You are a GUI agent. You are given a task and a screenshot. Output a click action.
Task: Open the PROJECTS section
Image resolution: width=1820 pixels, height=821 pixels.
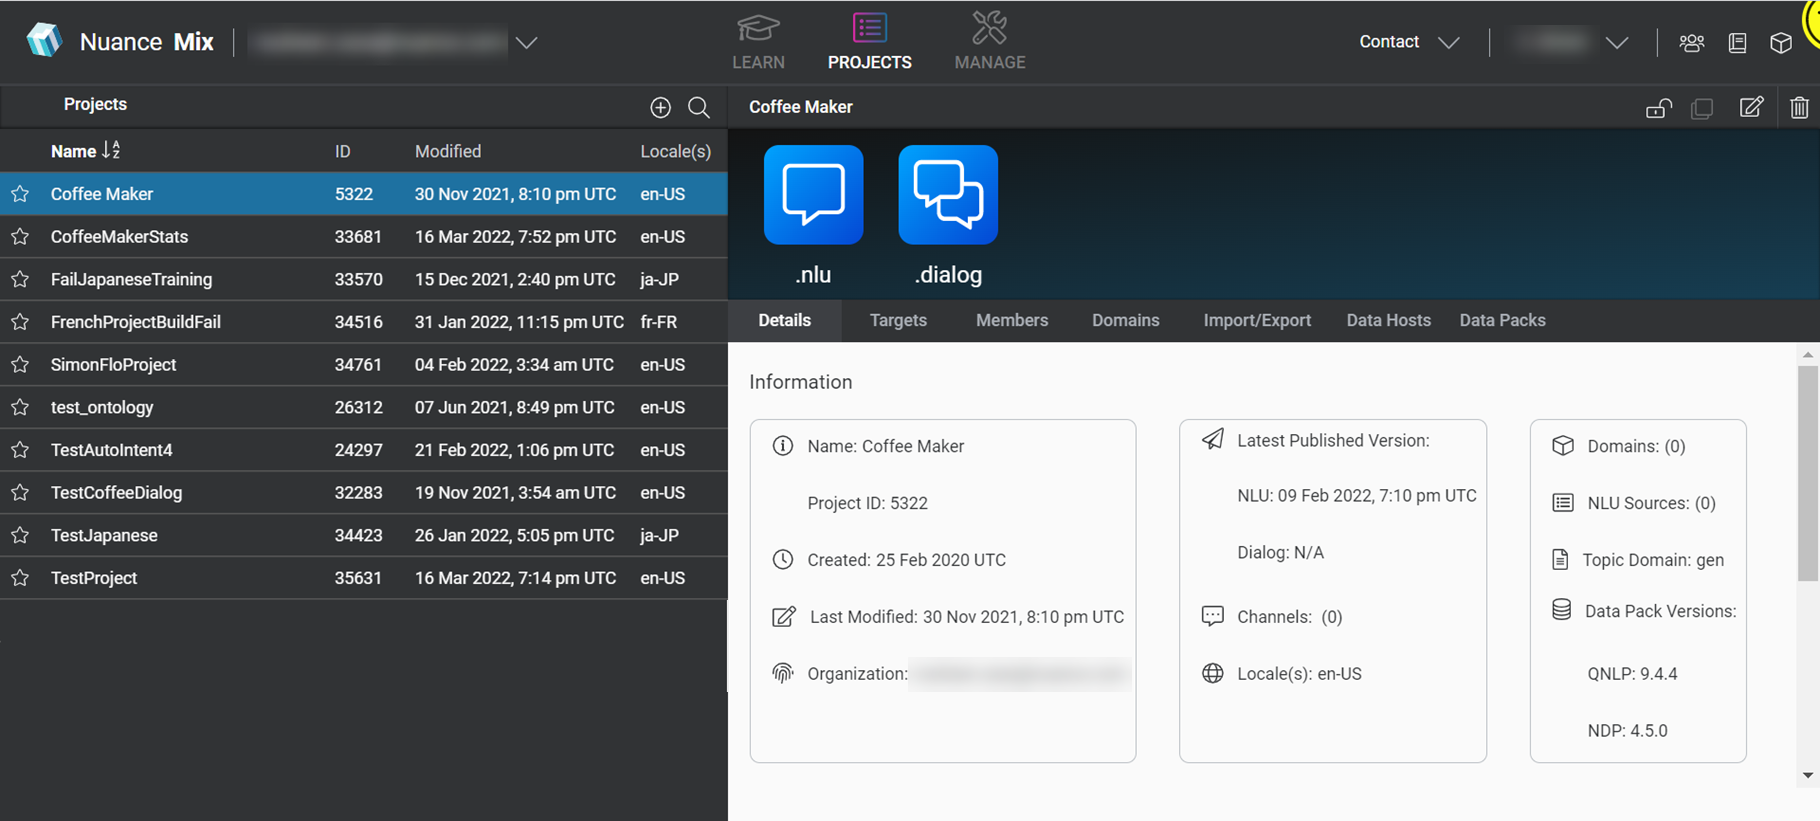pos(869,42)
